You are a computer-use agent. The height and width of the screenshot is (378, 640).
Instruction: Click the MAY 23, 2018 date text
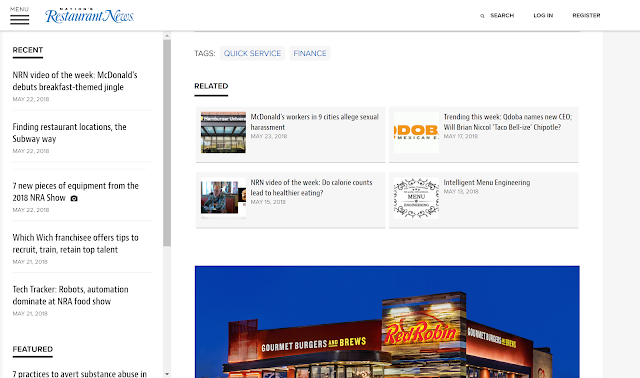pos(269,136)
